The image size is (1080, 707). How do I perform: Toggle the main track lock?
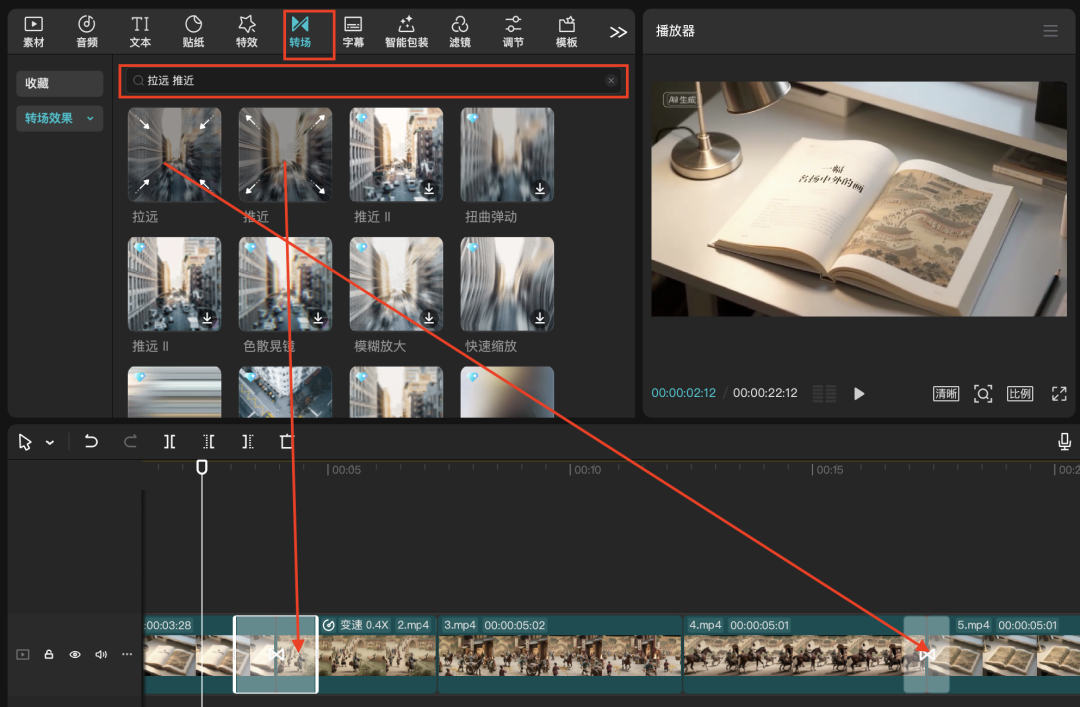pos(49,654)
